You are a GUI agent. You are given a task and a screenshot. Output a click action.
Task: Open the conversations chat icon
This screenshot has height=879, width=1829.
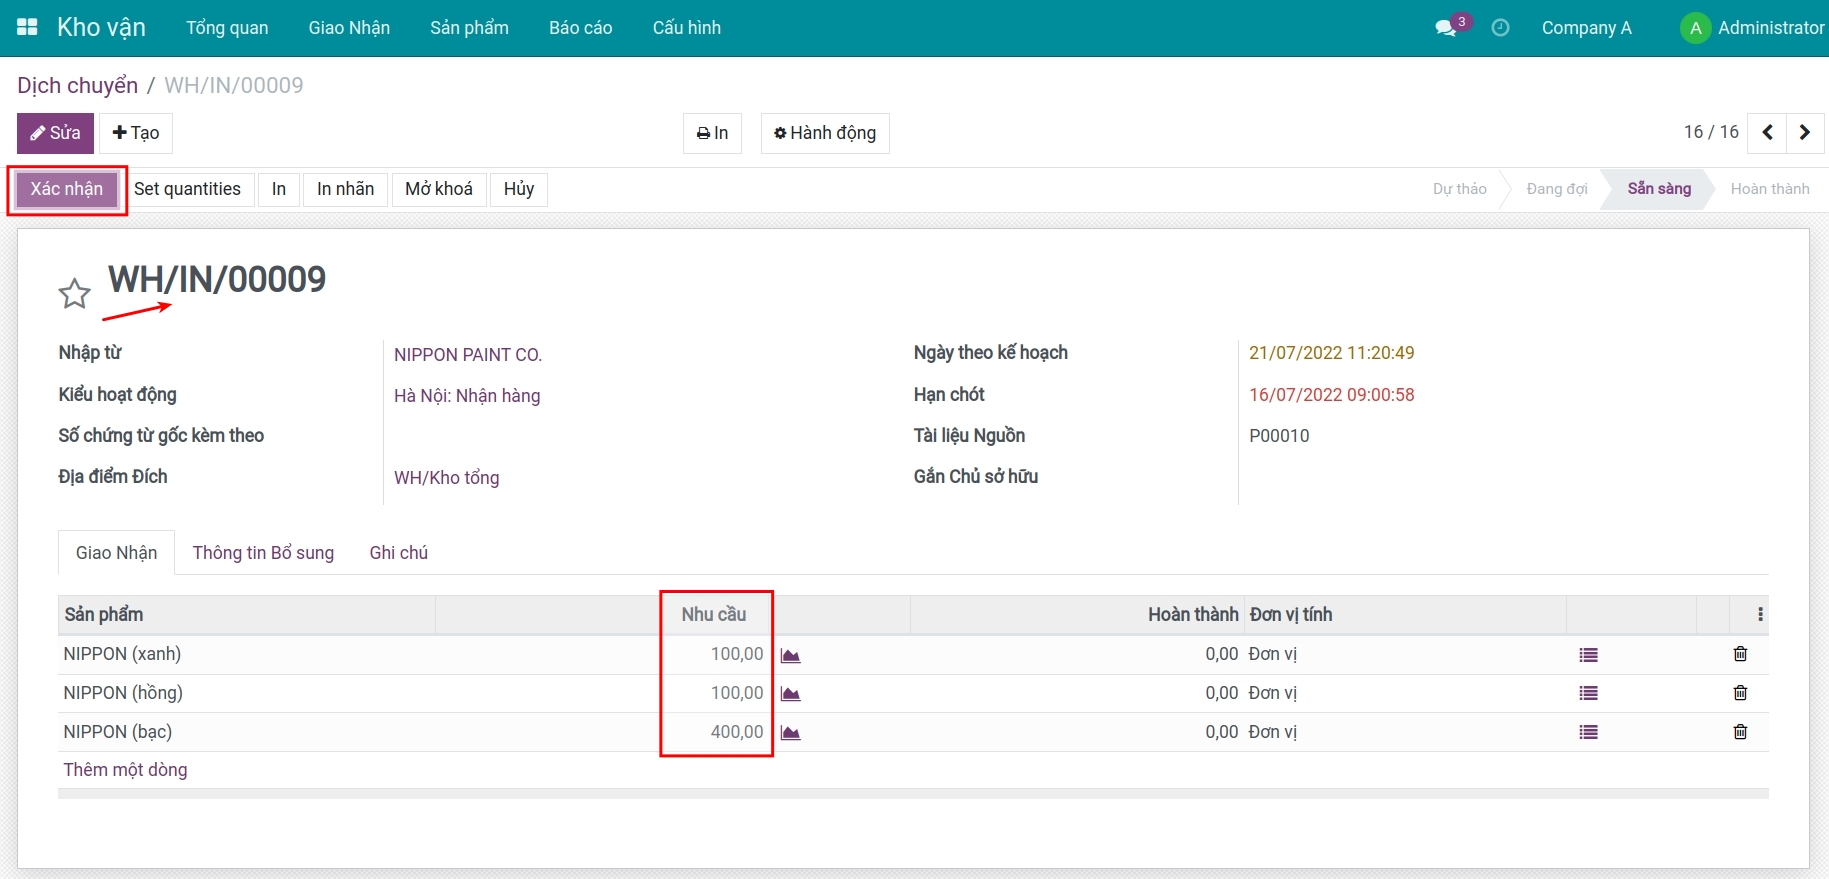pos(1446,28)
